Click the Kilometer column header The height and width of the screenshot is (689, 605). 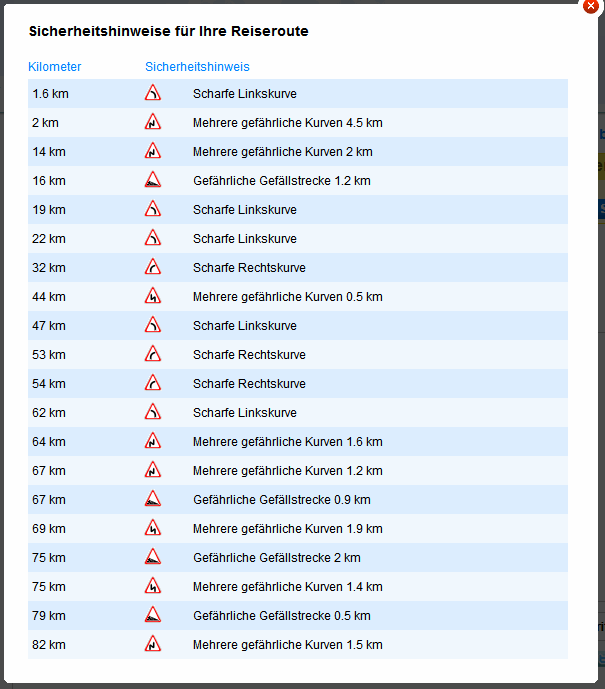click(55, 67)
